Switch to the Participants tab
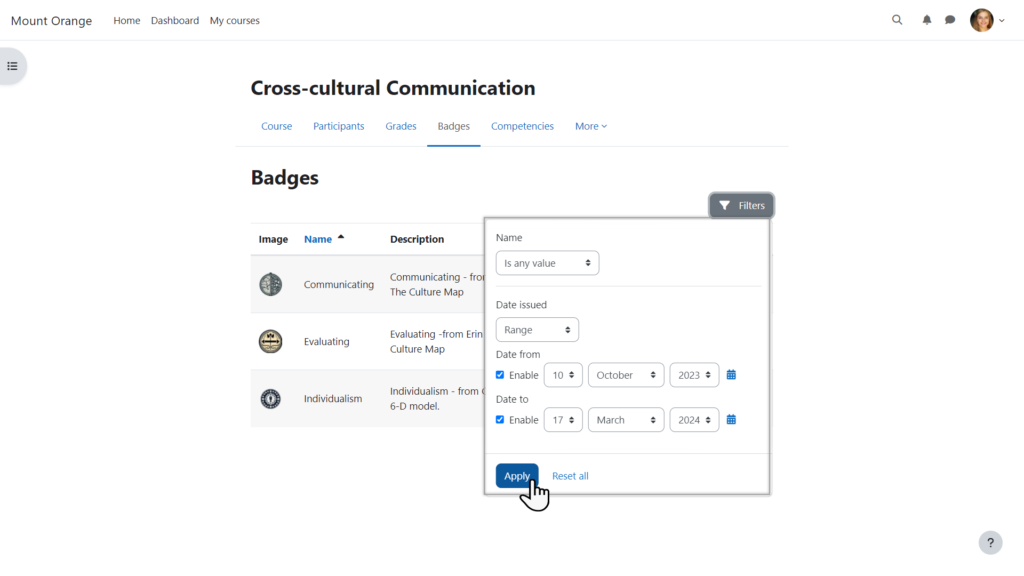 (338, 126)
